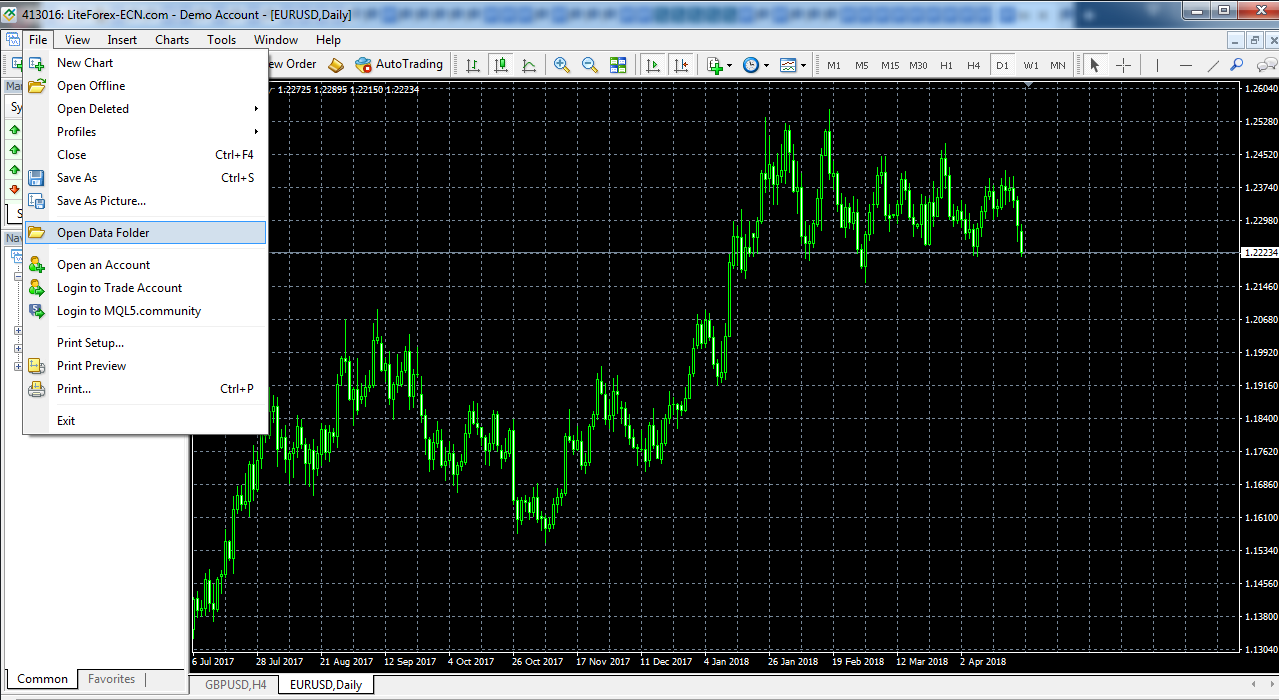This screenshot has height=700, width=1279.
Task: Select Close in the File menu
Action: (146, 155)
